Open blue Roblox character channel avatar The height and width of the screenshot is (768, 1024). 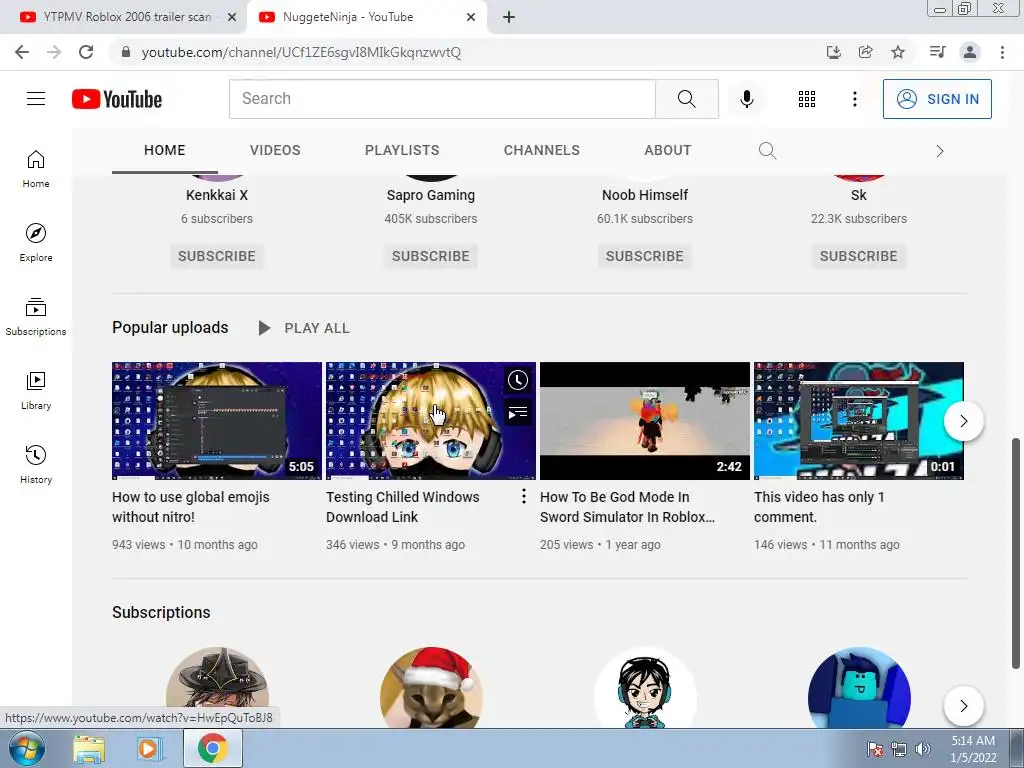tap(859, 687)
